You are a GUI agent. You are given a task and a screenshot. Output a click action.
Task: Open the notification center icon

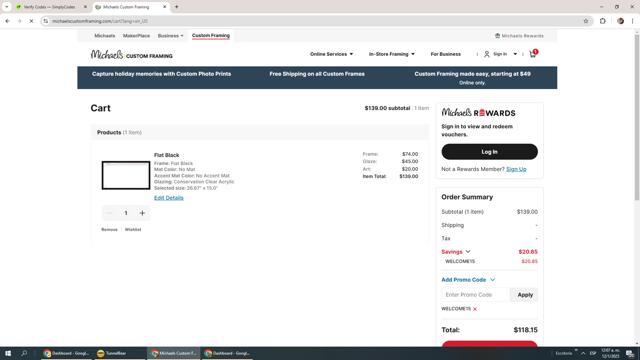coord(630,353)
